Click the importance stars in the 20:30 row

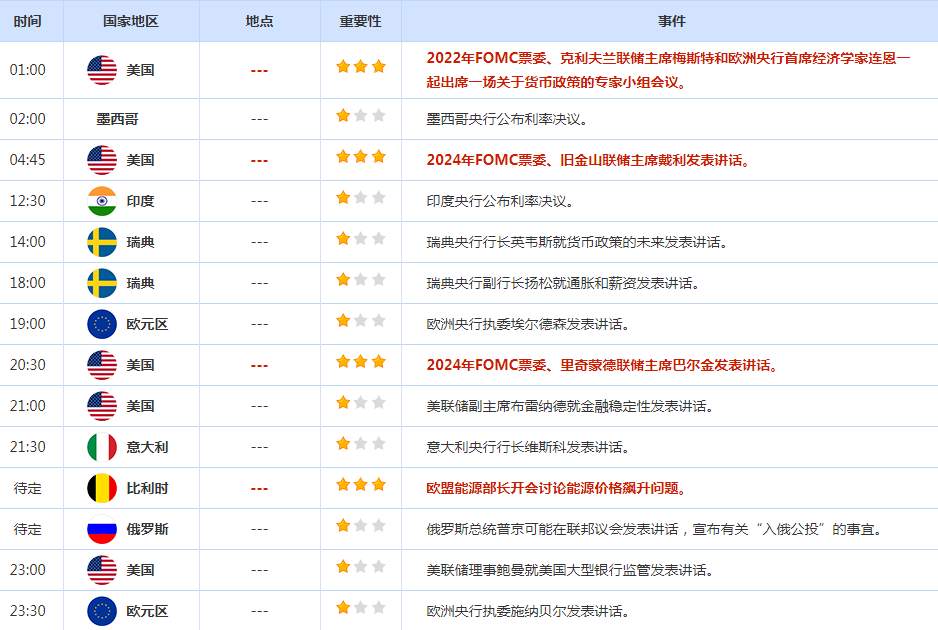[x=361, y=361]
